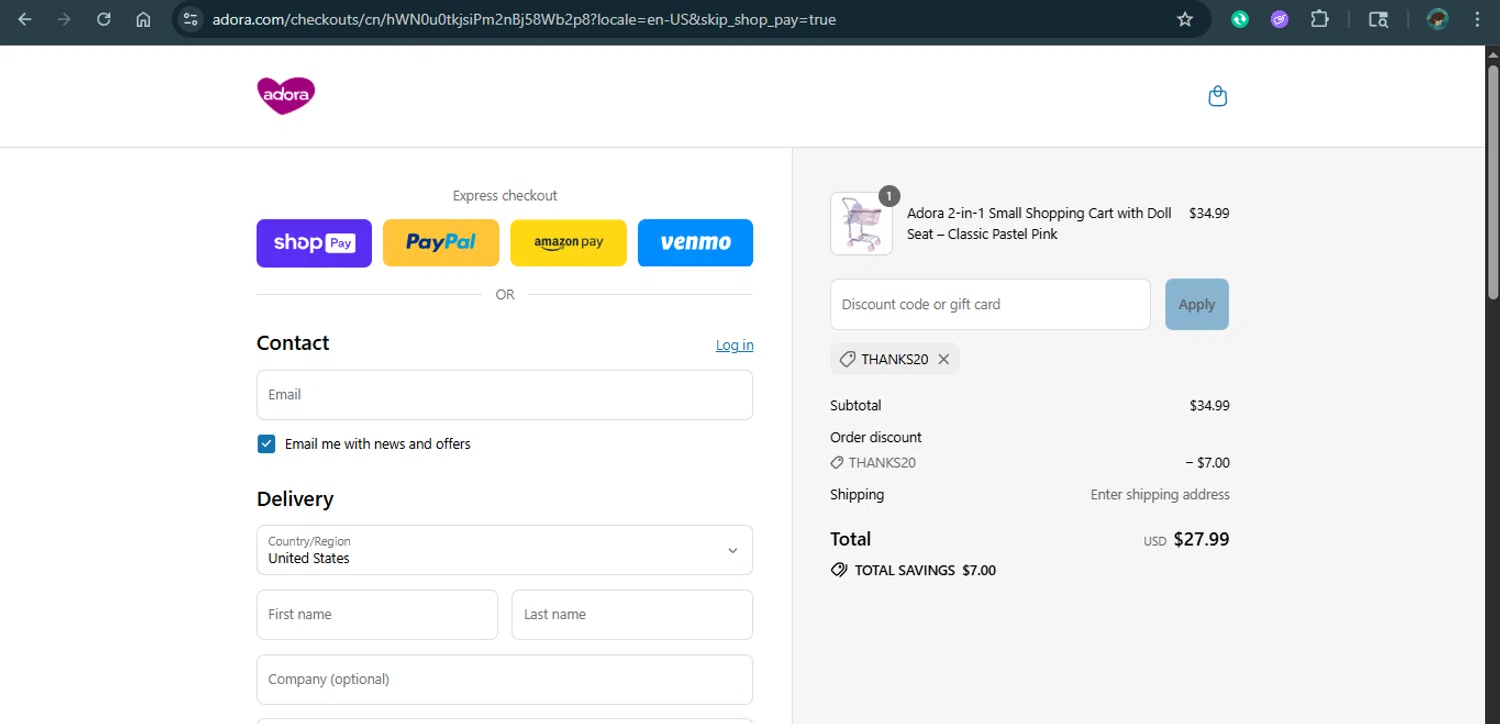Click the Subtotal $34.99 value
The image size is (1500, 724).
coord(1209,405)
